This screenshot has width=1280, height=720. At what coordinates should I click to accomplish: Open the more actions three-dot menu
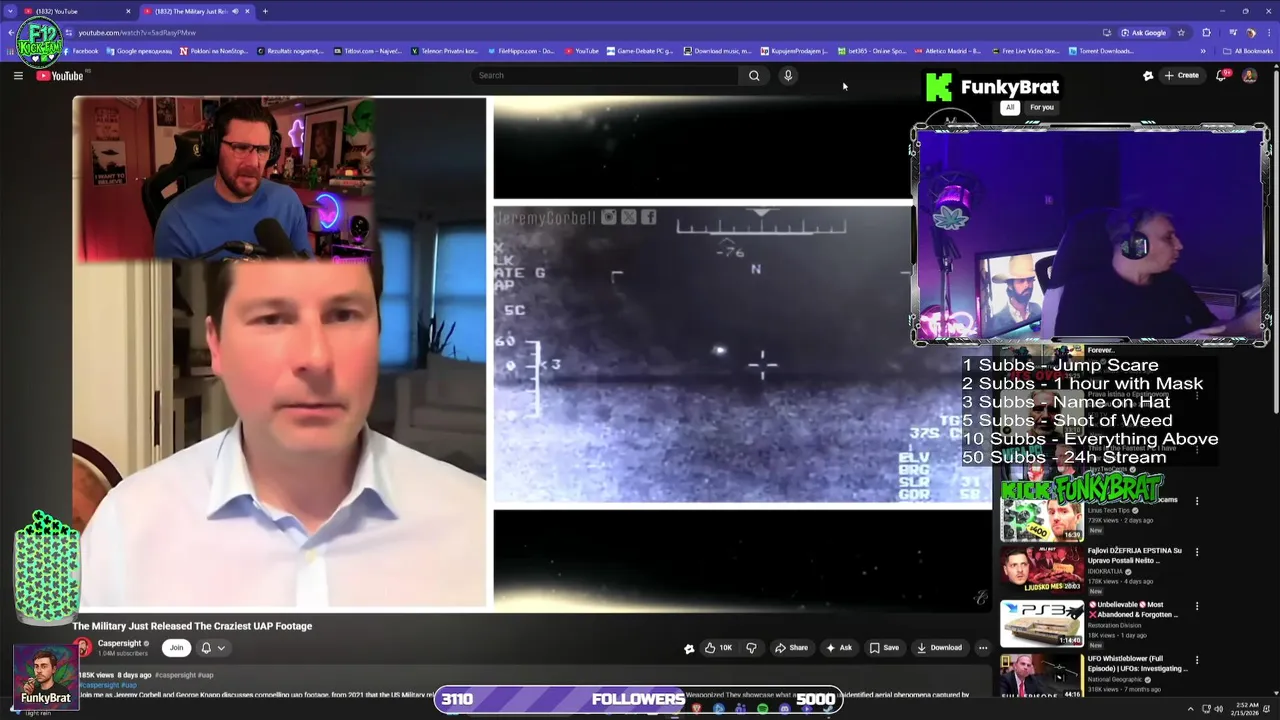pyautogui.click(x=983, y=648)
